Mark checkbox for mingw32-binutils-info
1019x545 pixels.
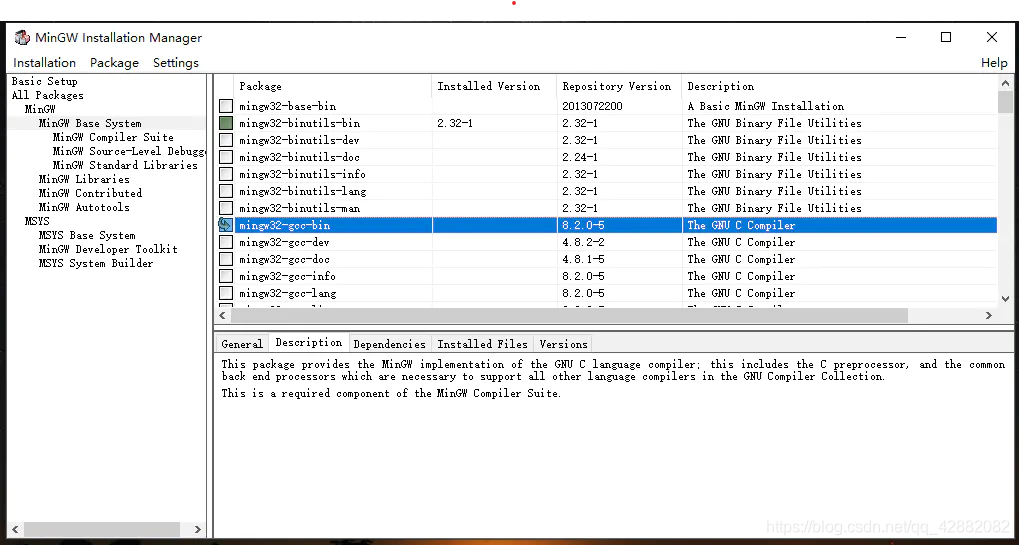[226, 174]
